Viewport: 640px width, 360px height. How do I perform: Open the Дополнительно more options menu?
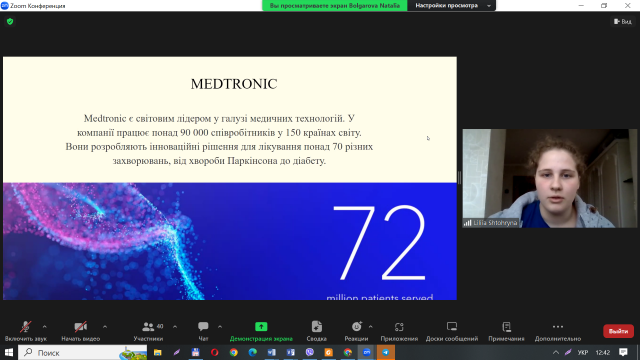(x=558, y=331)
